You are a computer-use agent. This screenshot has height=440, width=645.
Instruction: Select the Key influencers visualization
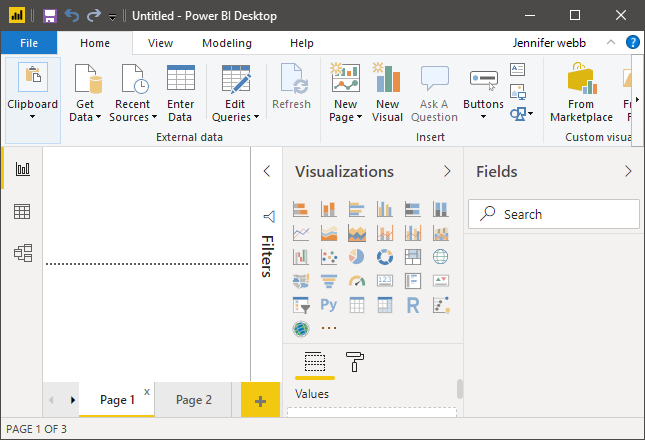coord(441,305)
